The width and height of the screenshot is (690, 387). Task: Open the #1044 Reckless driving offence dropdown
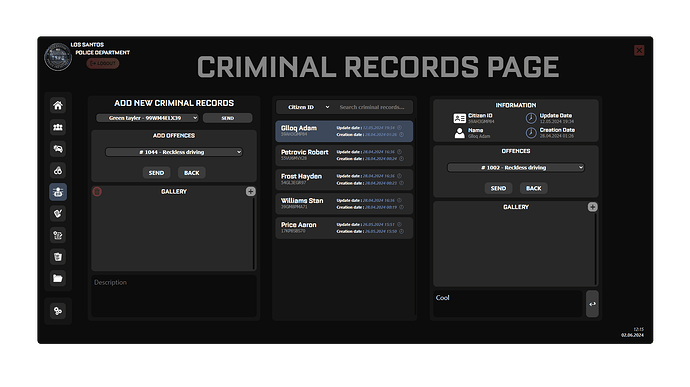point(174,152)
